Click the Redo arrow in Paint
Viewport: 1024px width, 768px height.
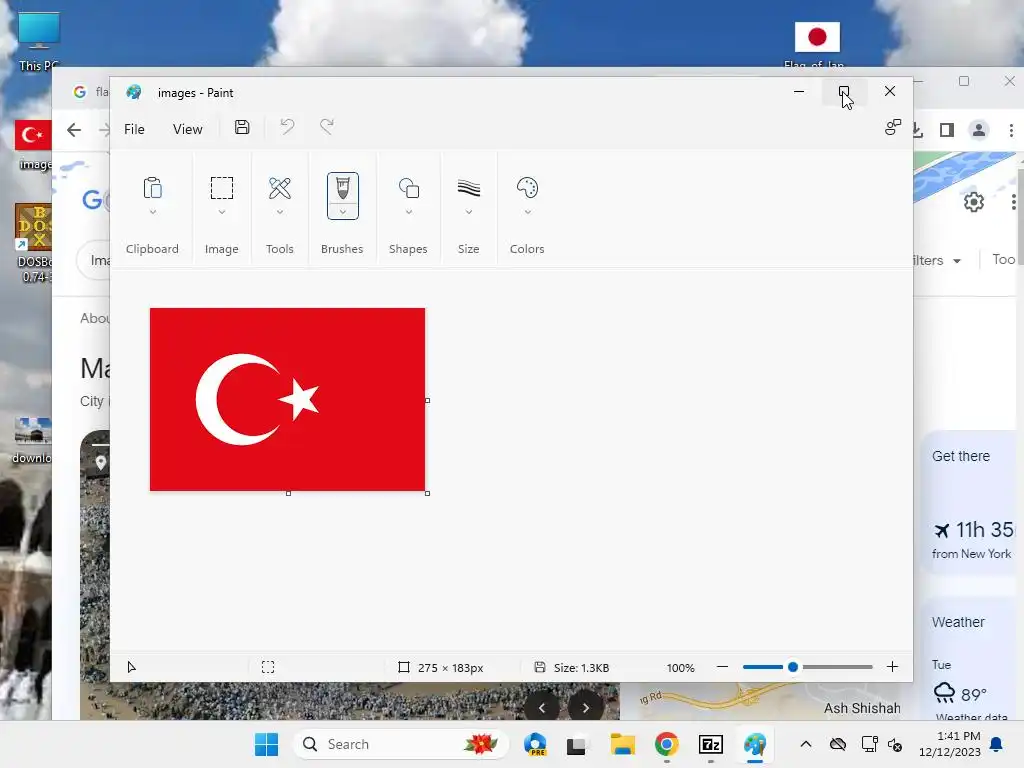pyautogui.click(x=327, y=127)
